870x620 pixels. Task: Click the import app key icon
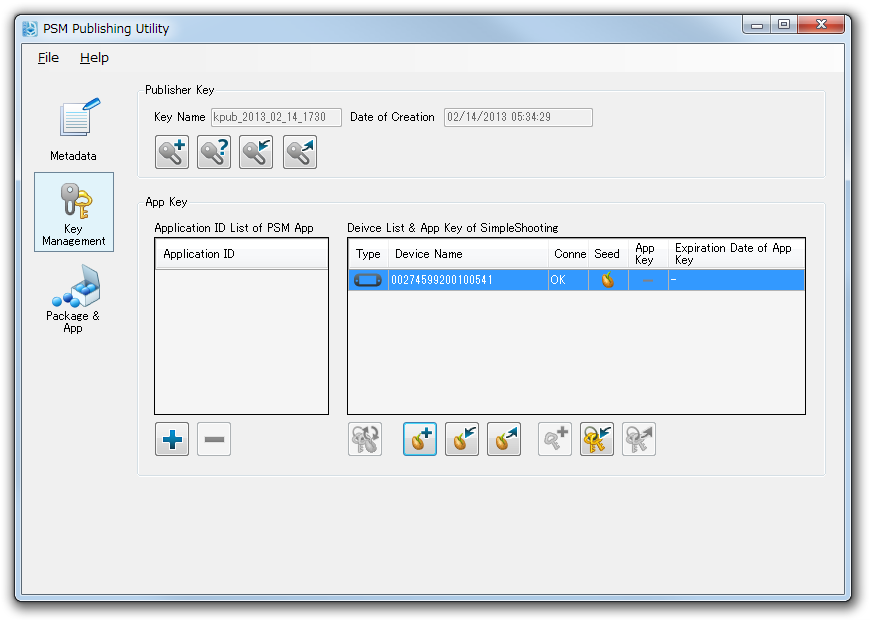(597, 439)
